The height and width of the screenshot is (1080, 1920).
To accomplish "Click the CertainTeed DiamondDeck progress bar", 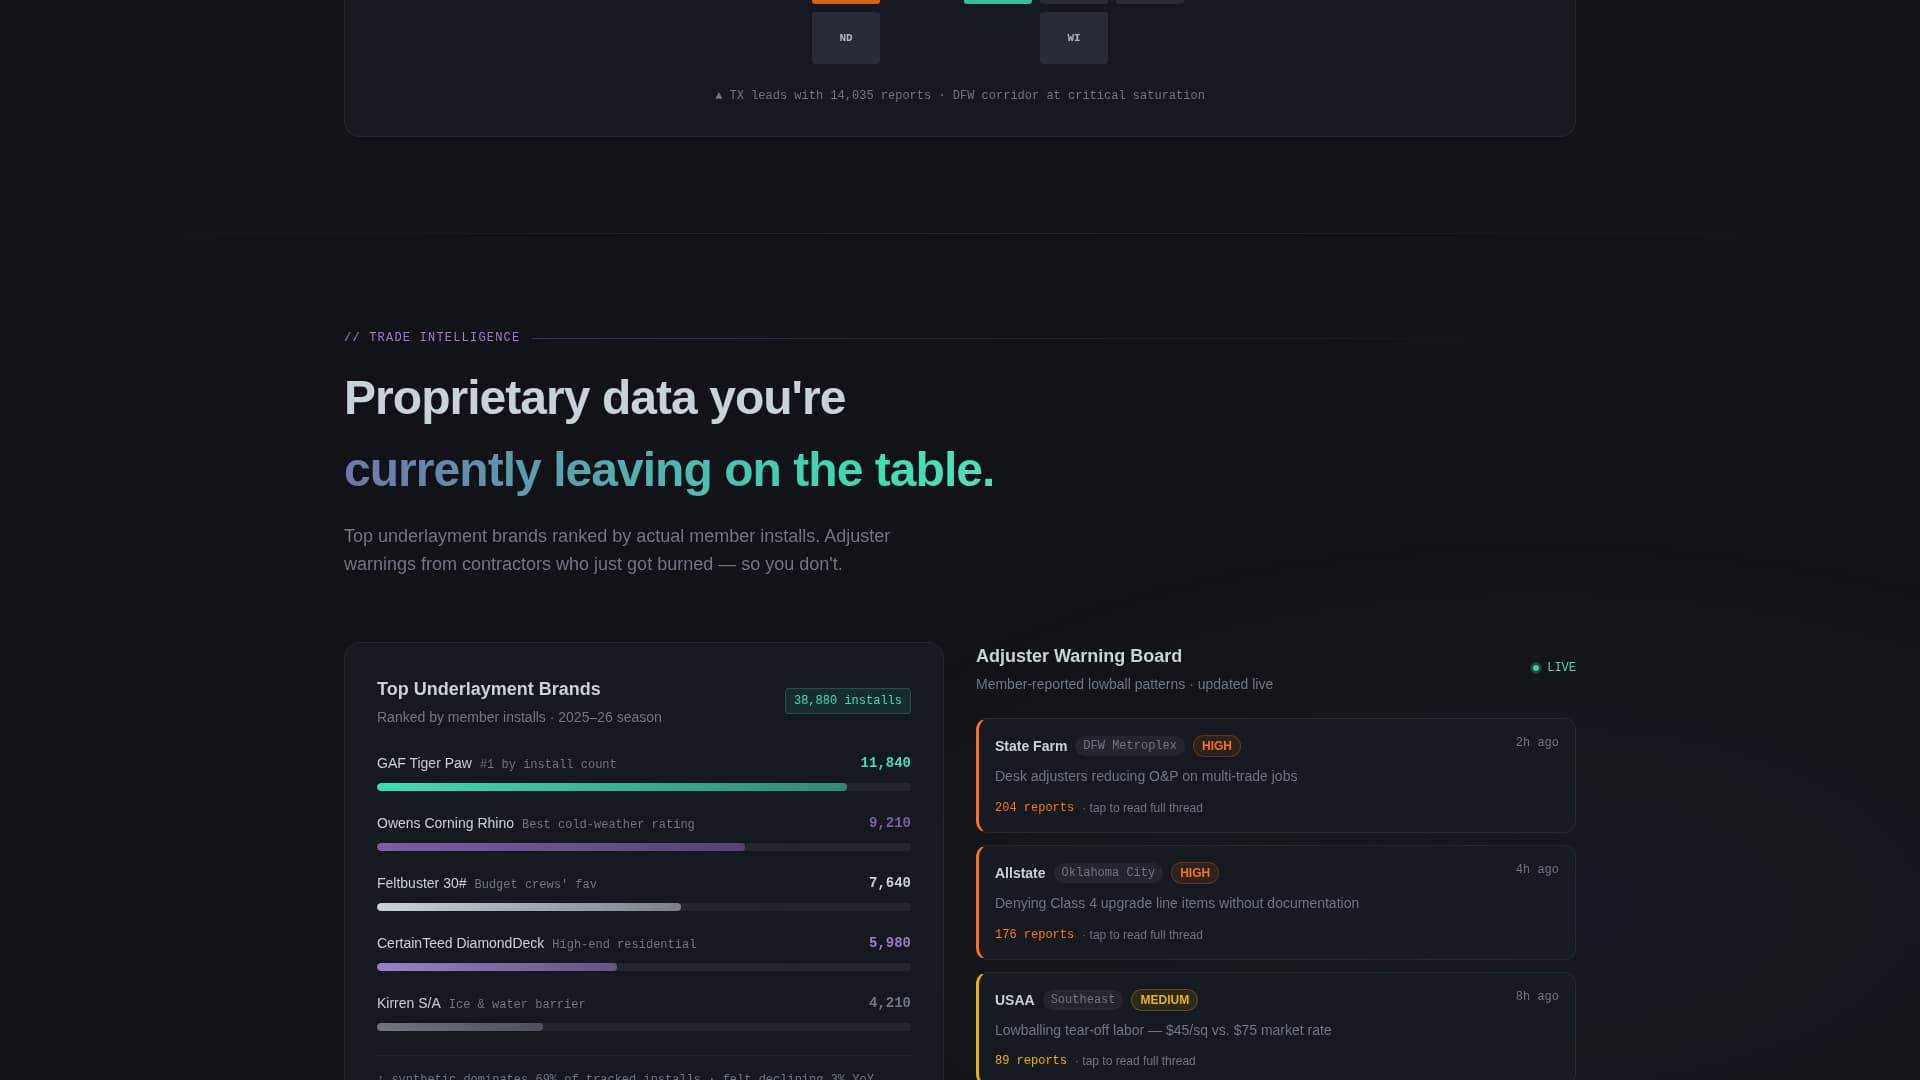I will tap(644, 967).
